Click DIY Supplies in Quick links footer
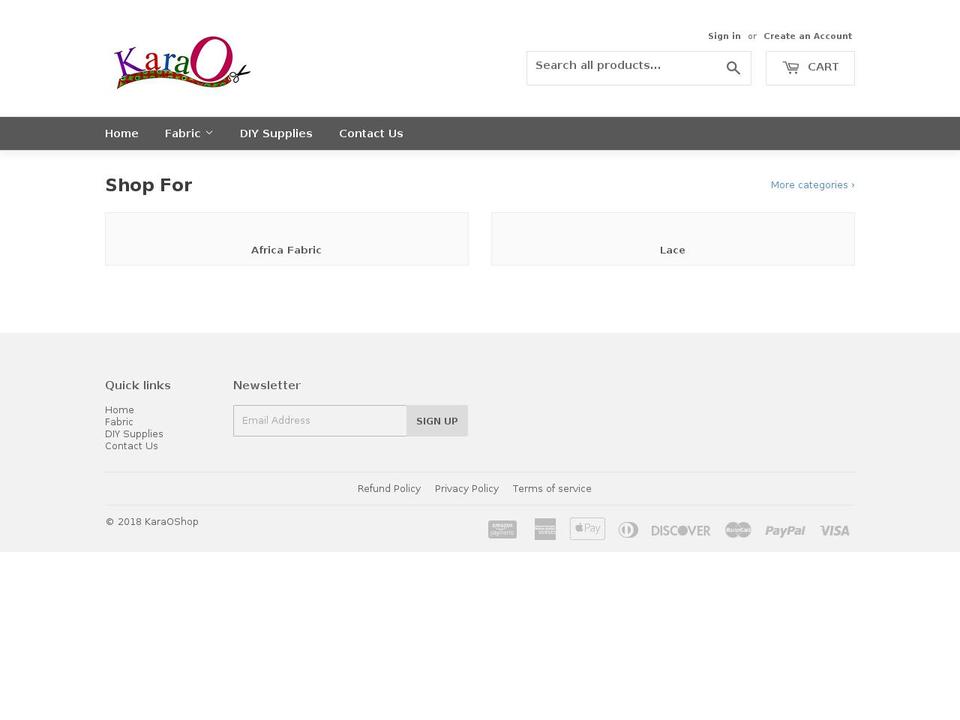The height and width of the screenshot is (720, 960). (134, 434)
